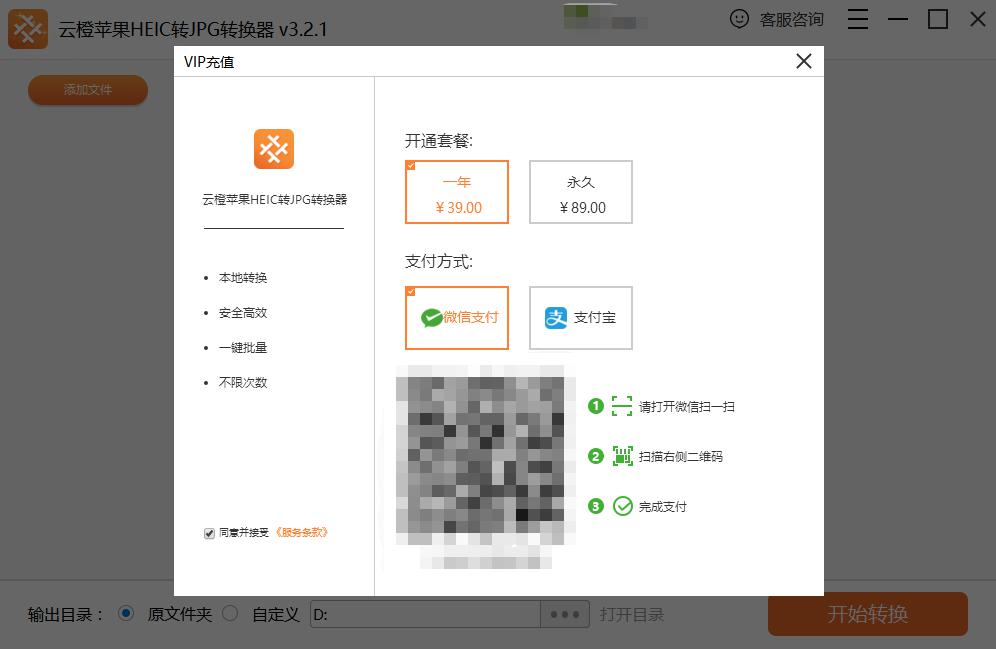Select the 原文件夹 radio option
The height and width of the screenshot is (649, 996).
click(126, 613)
